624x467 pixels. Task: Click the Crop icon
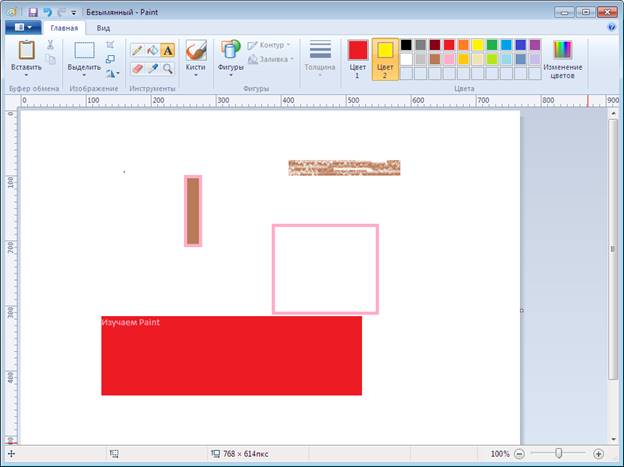tap(110, 45)
